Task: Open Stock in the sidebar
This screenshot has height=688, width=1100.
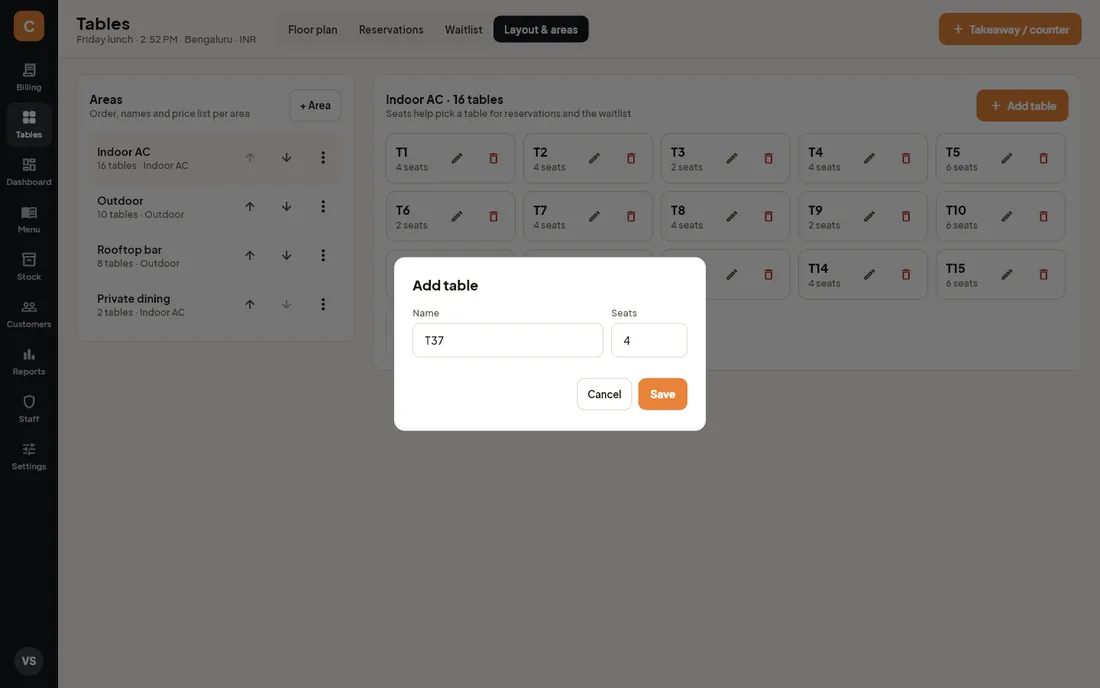Action: pyautogui.click(x=29, y=267)
